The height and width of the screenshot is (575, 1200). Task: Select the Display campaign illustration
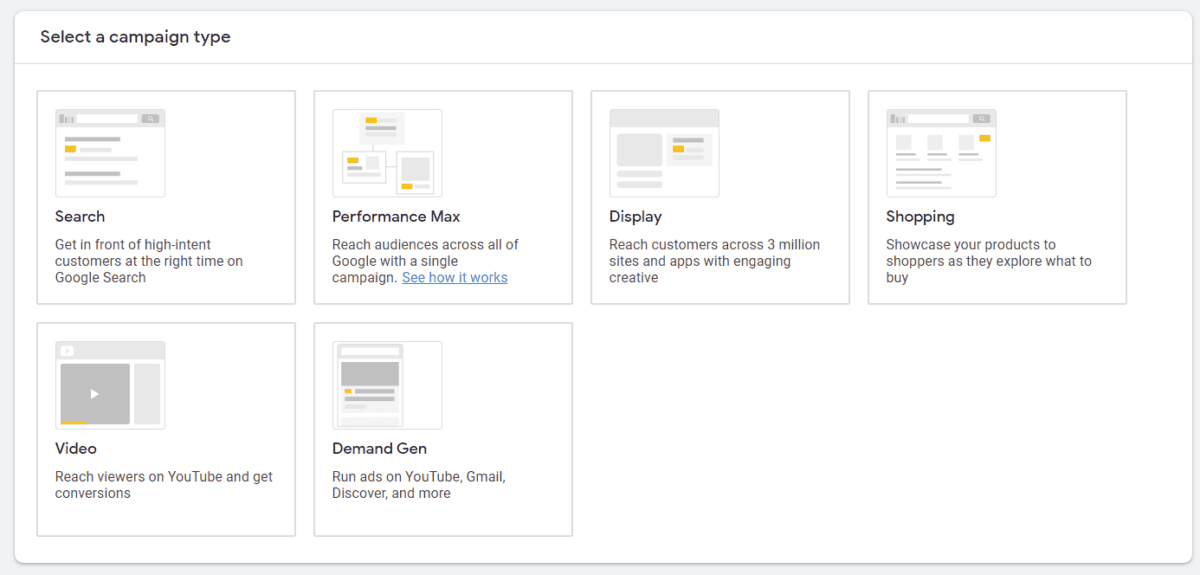click(x=664, y=153)
